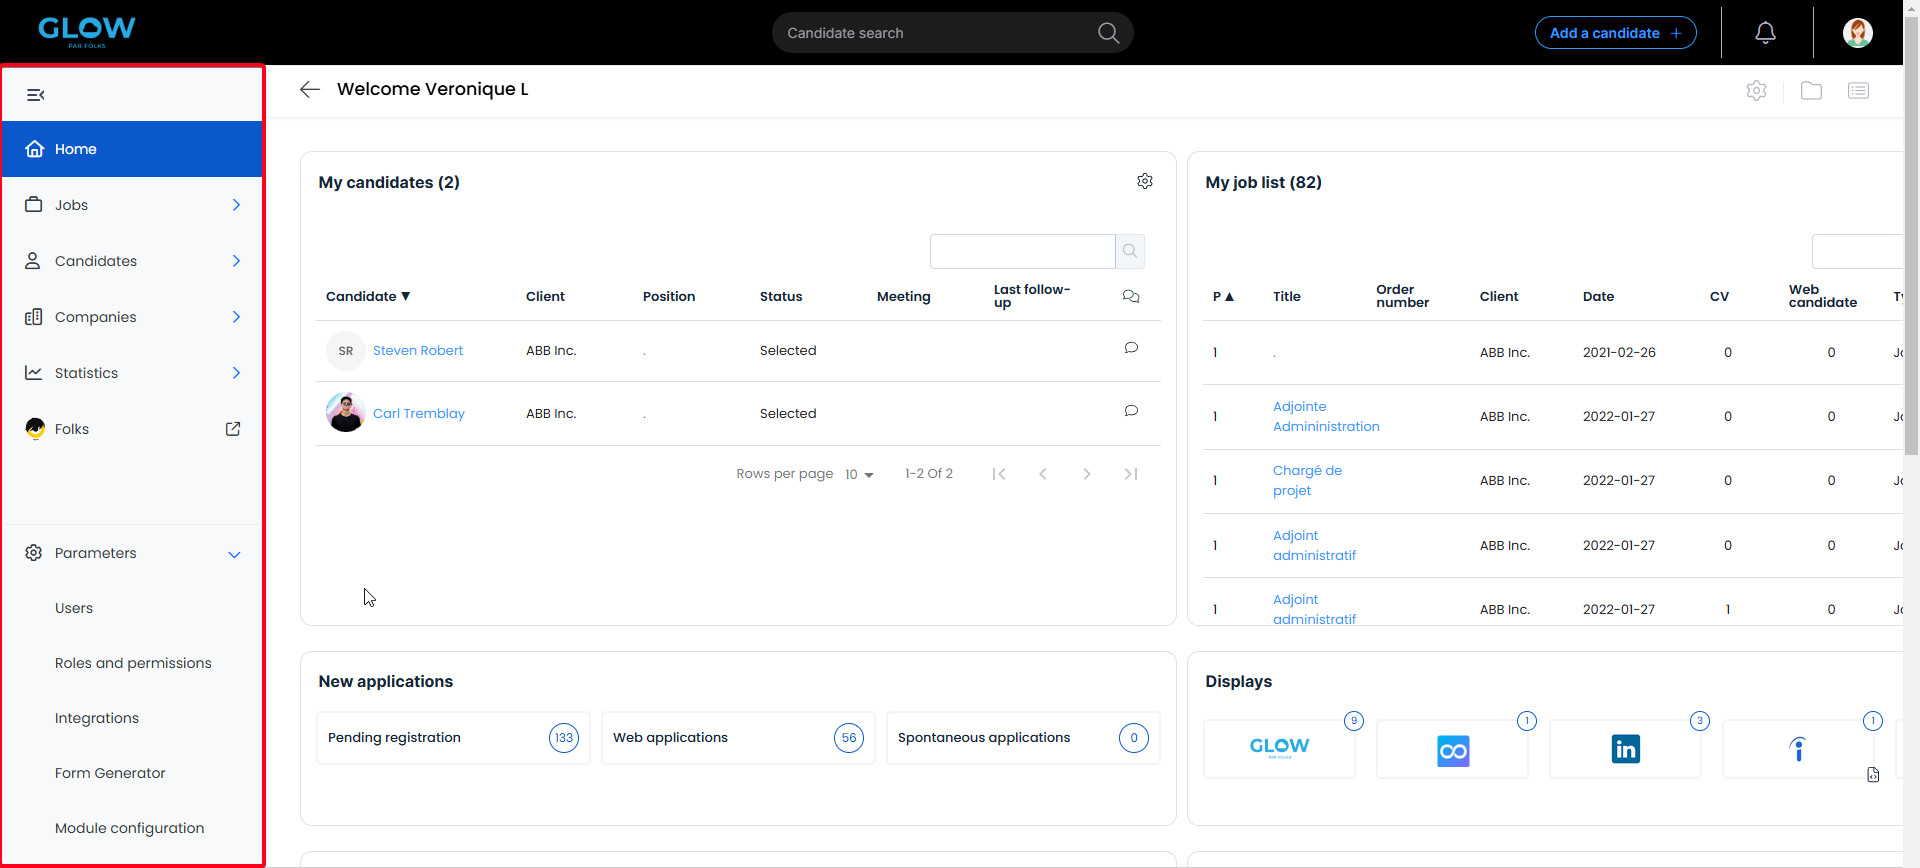Expand the Companies submenu chevron
This screenshot has height=868, width=1920.
pos(236,317)
